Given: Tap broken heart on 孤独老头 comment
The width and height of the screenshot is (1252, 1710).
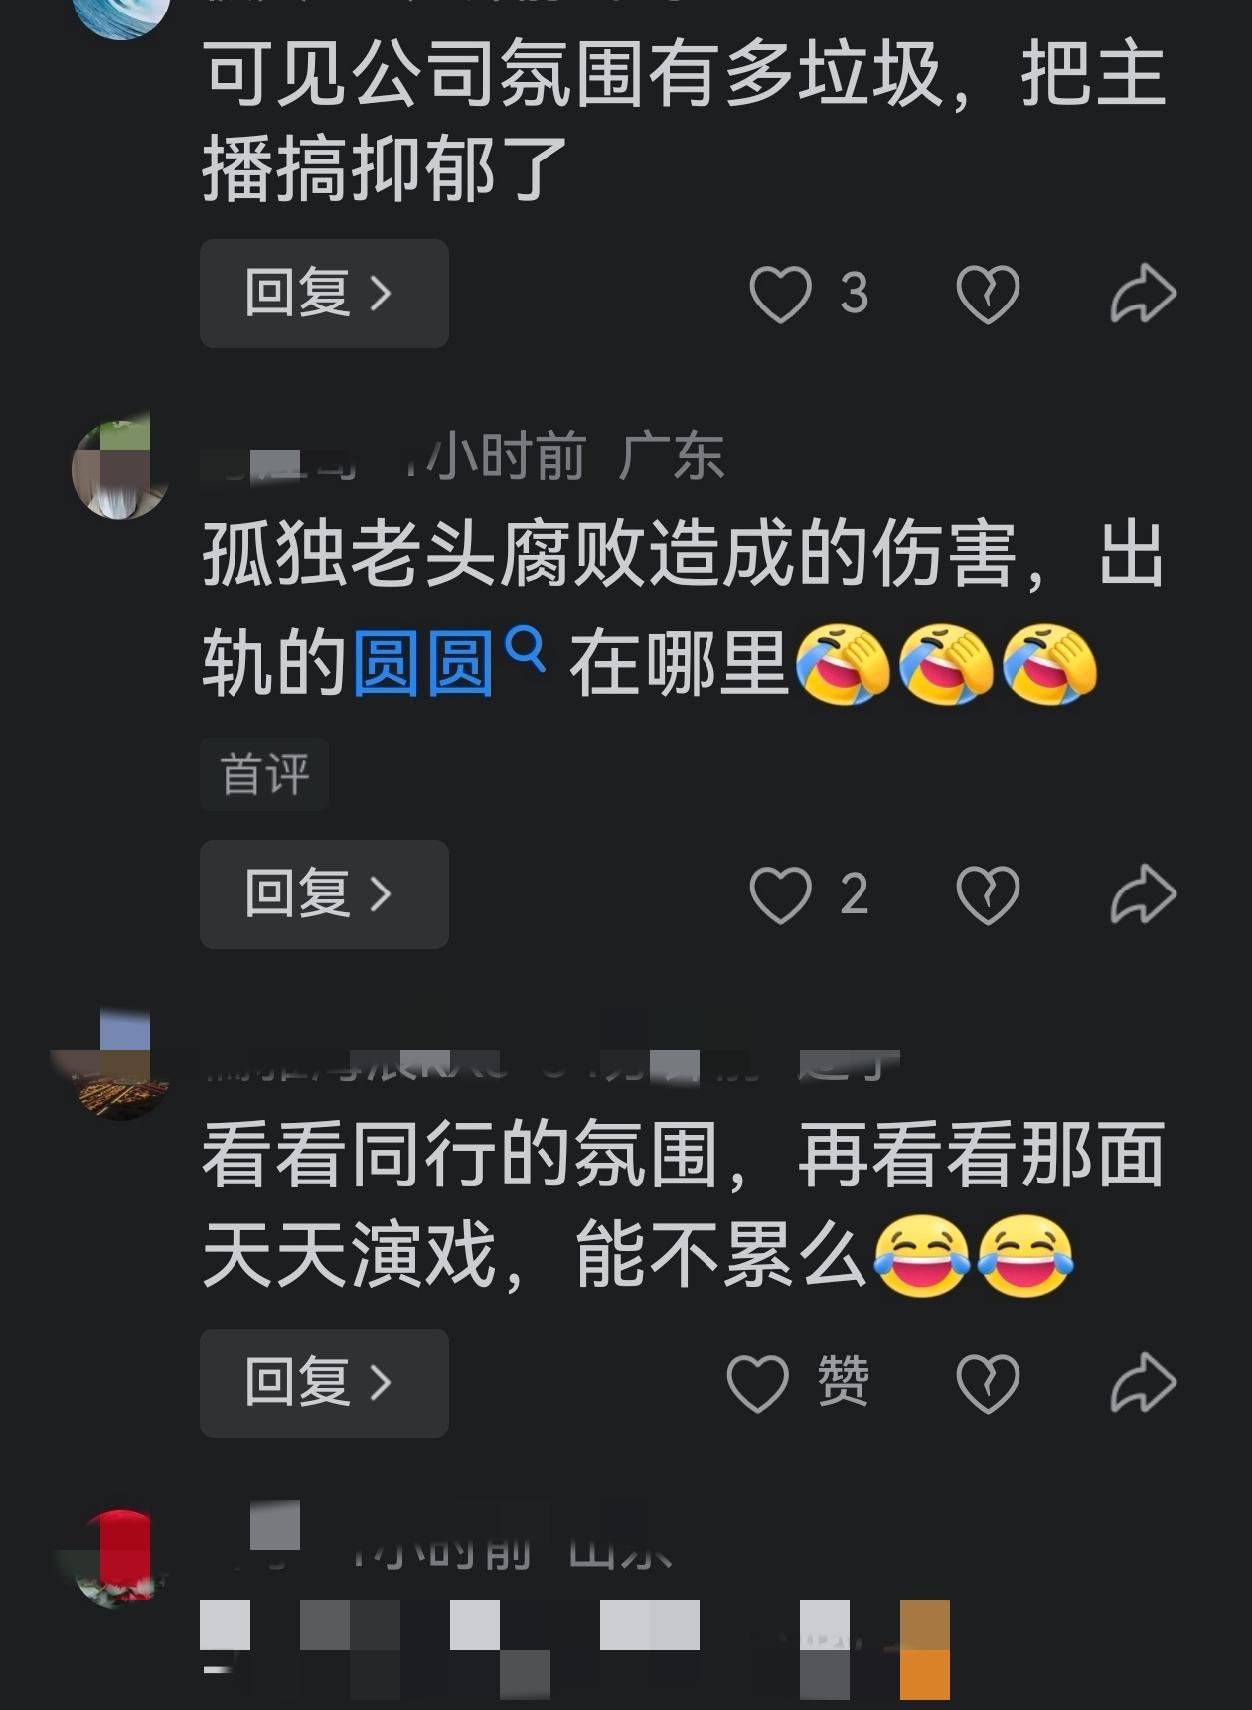Looking at the screenshot, I should [x=988, y=894].
